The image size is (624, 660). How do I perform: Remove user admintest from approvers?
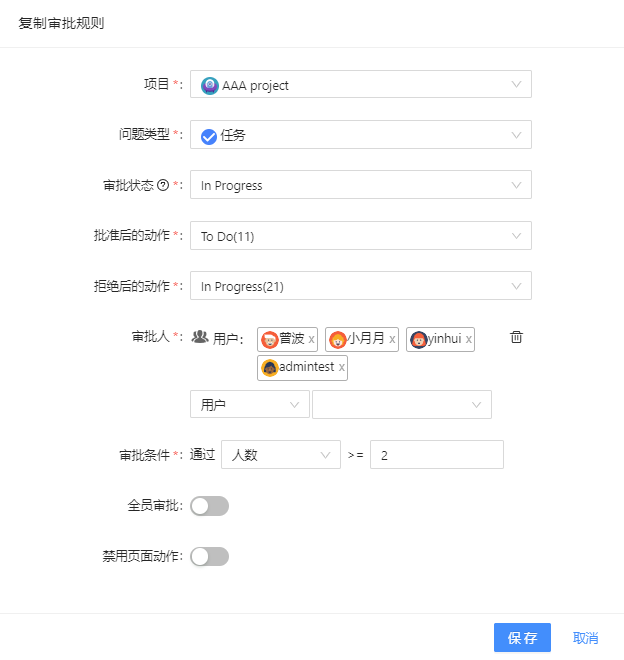coord(341,368)
